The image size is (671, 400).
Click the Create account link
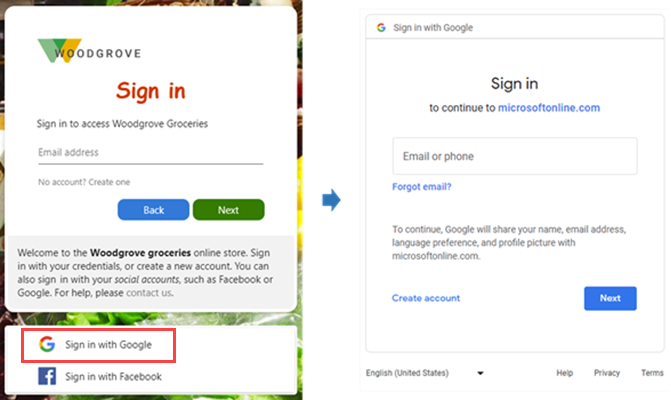click(x=426, y=298)
